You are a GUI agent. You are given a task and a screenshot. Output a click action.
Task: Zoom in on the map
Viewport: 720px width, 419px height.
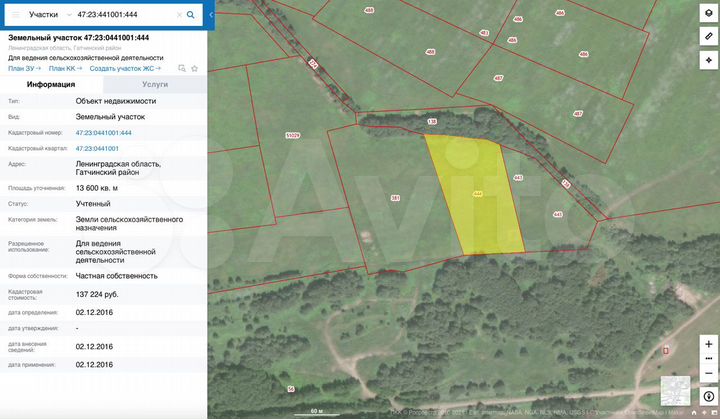[708, 344]
